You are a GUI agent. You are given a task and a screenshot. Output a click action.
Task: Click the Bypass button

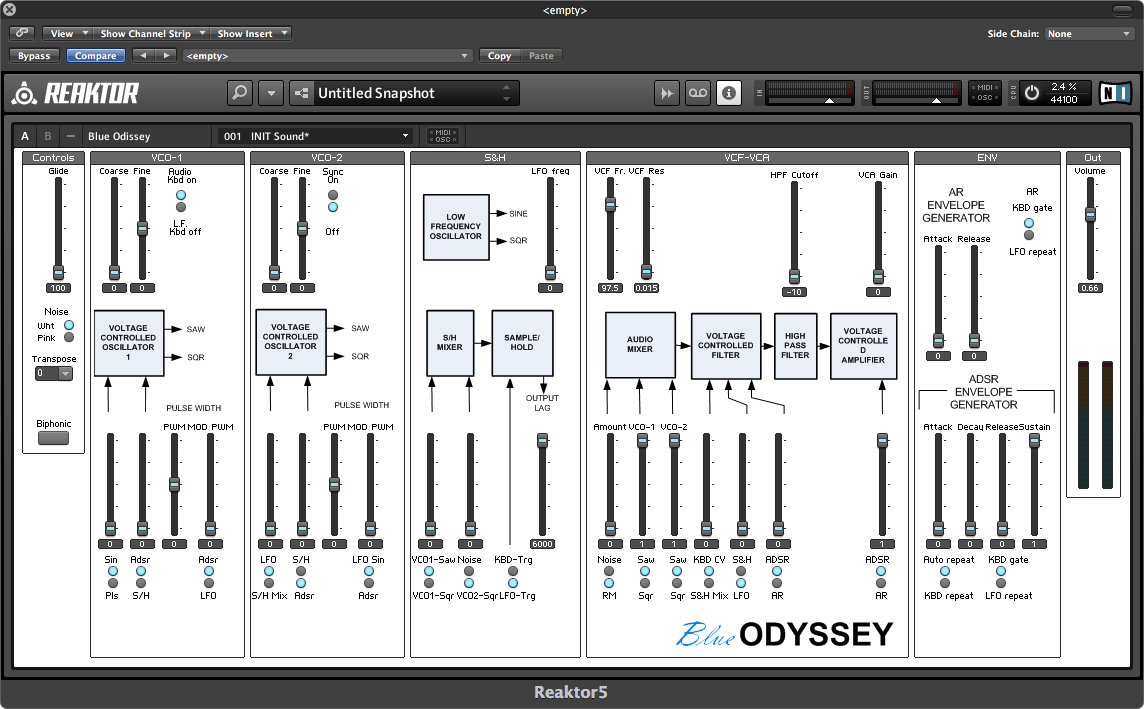[x=34, y=55]
